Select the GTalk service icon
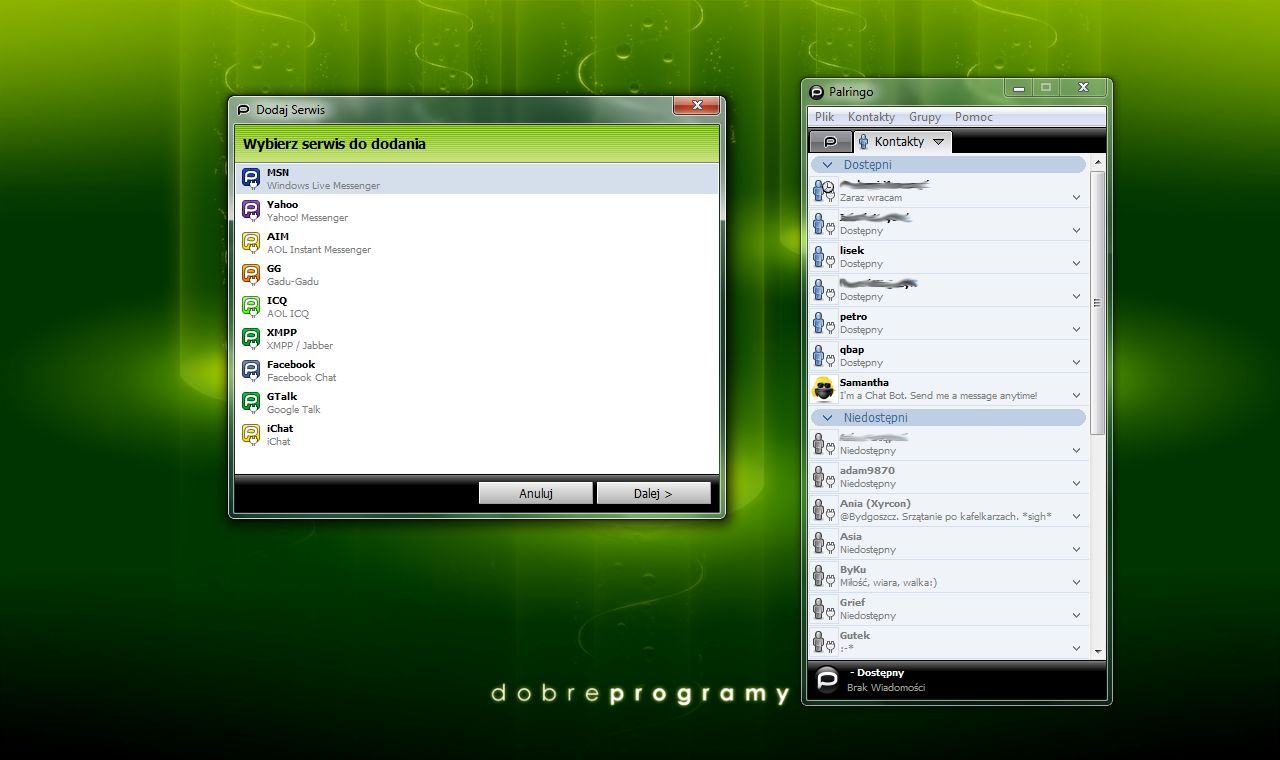This screenshot has width=1280, height=760. [x=251, y=402]
